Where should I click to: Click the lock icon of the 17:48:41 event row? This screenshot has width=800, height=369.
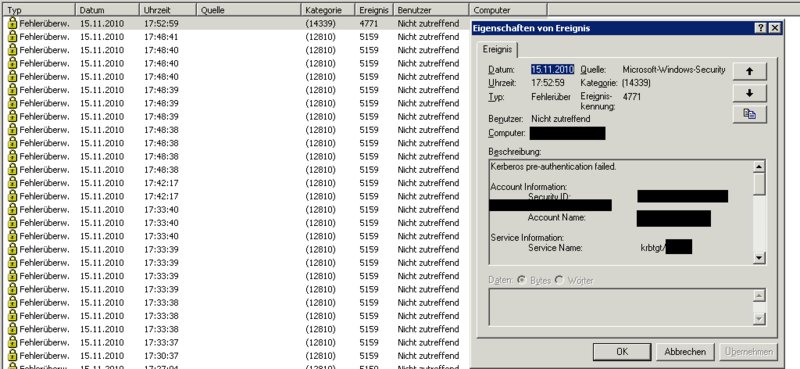coord(12,36)
